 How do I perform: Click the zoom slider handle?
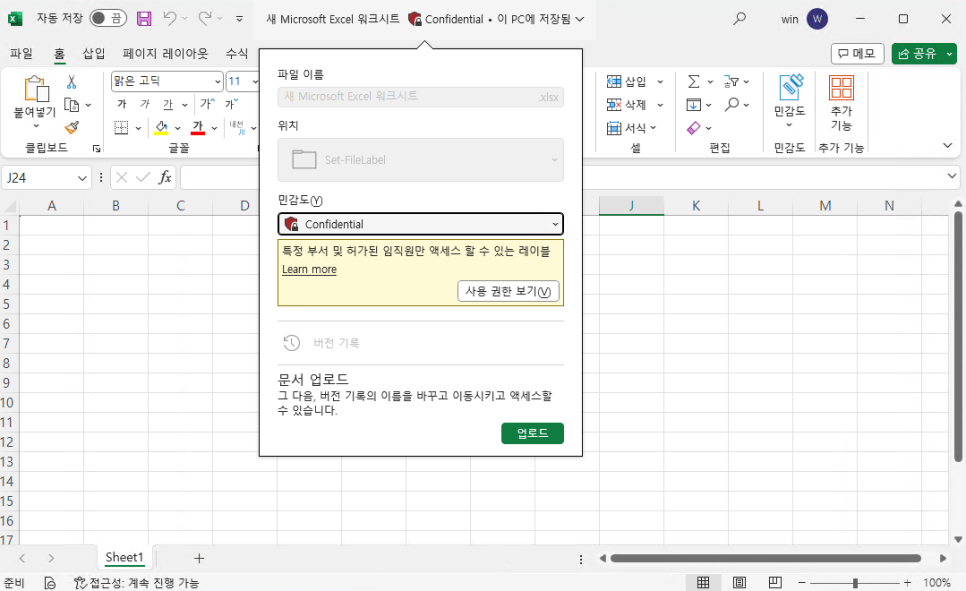(x=855, y=582)
